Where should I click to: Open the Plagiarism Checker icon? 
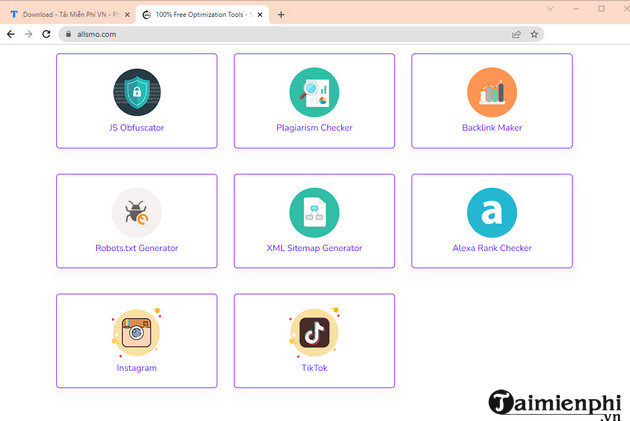point(314,92)
